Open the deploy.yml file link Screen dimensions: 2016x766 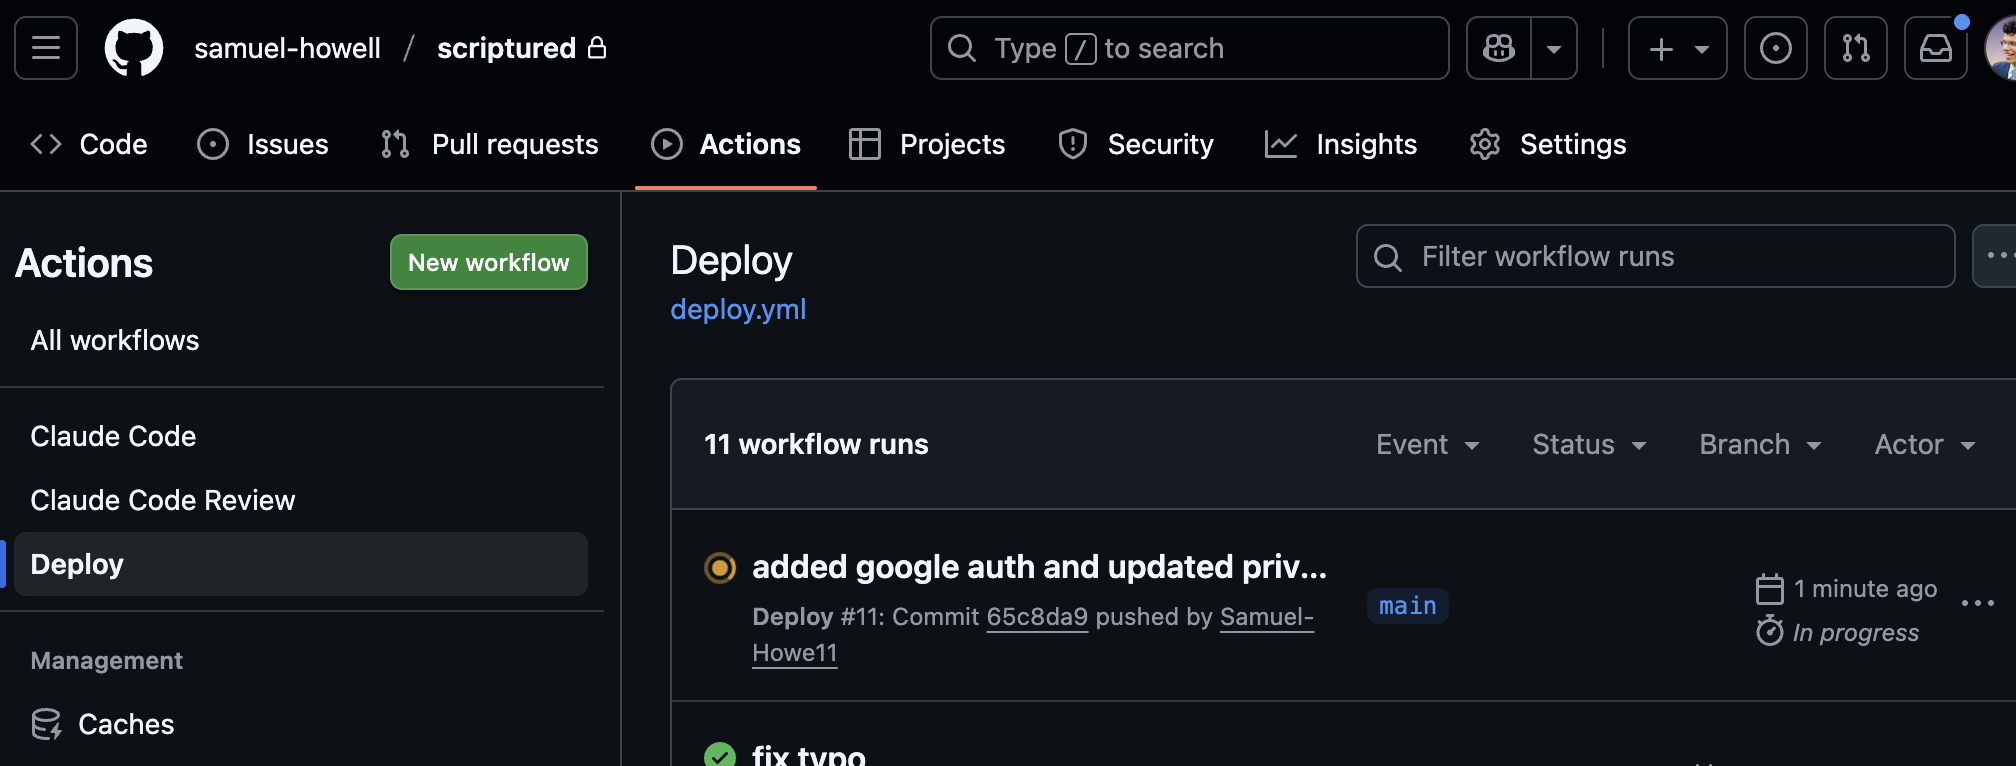coord(738,310)
